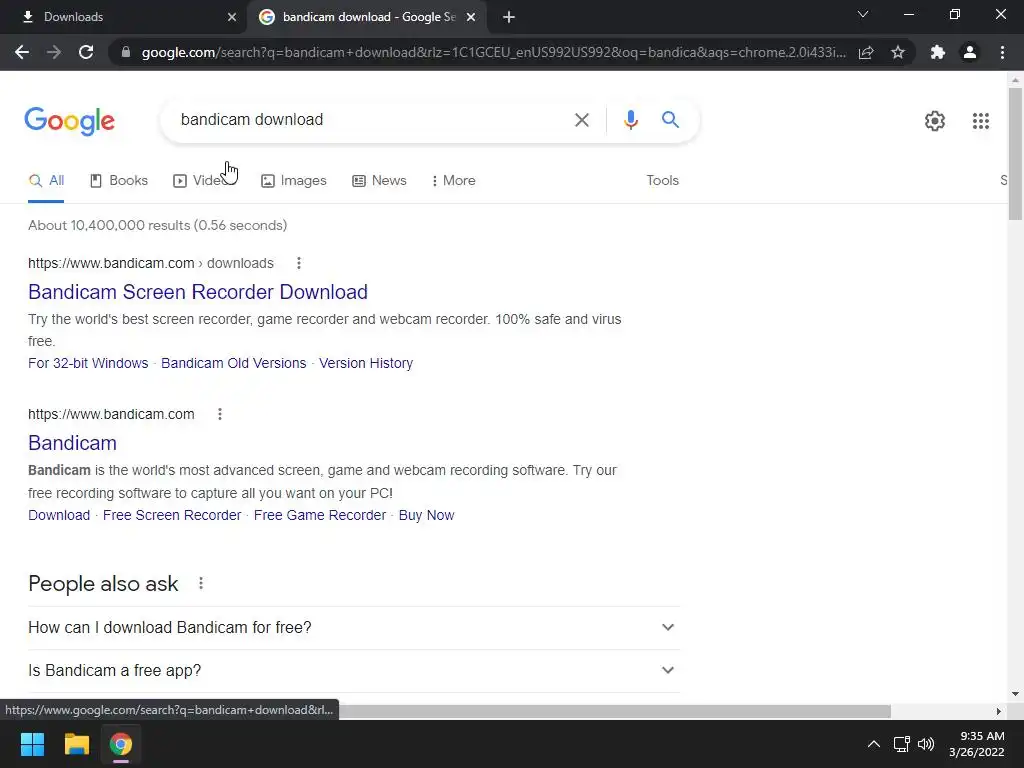Image resolution: width=1024 pixels, height=768 pixels.
Task: Select the bandicam download Google tab
Action: click(366, 17)
